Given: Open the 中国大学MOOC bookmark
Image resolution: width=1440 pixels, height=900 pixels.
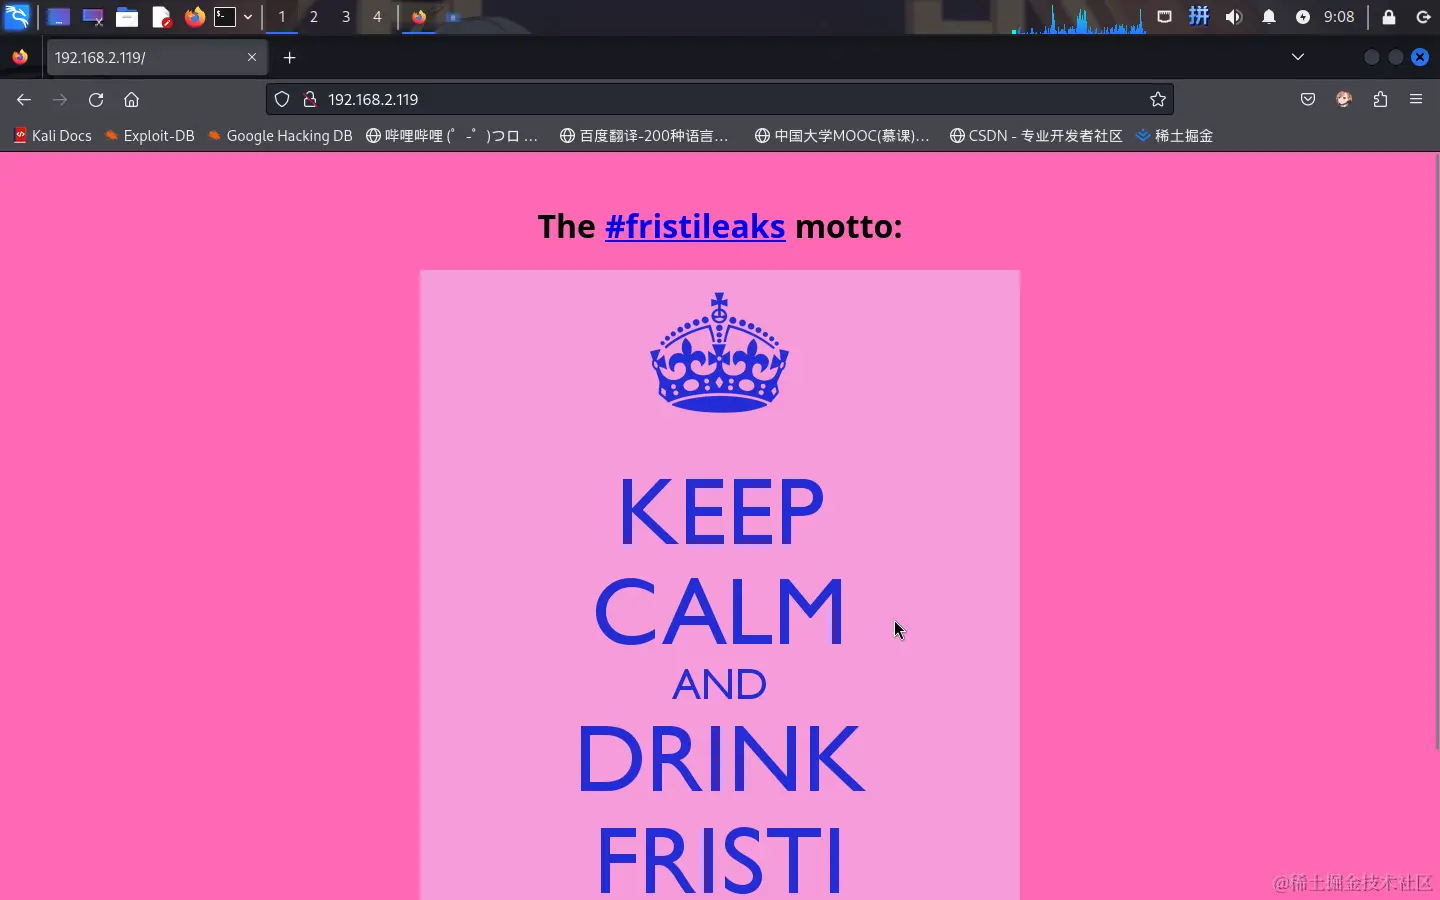Looking at the screenshot, I should pos(842,136).
